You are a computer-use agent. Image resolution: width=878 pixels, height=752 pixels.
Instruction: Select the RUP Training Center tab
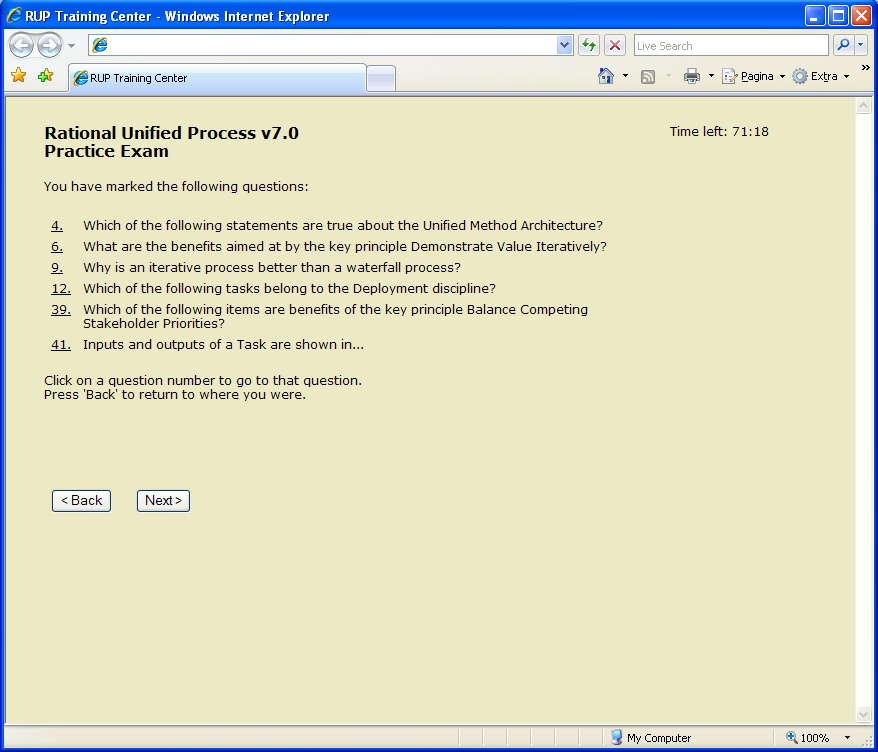click(217, 78)
